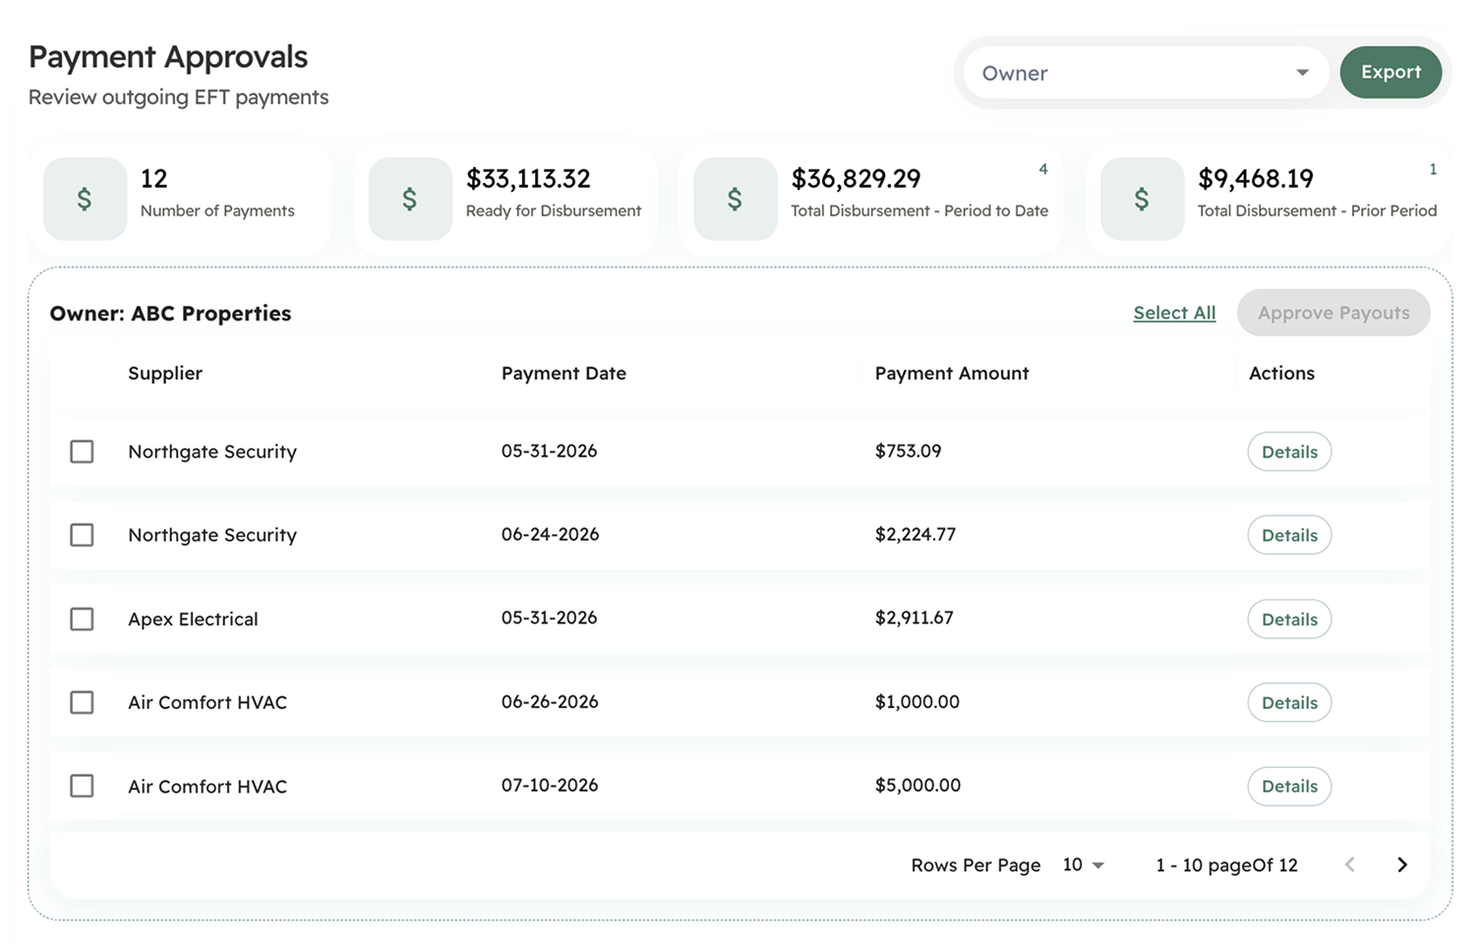
Task: Select the Air Comfort HVAC $5,000.00 payment
Action: [82, 786]
